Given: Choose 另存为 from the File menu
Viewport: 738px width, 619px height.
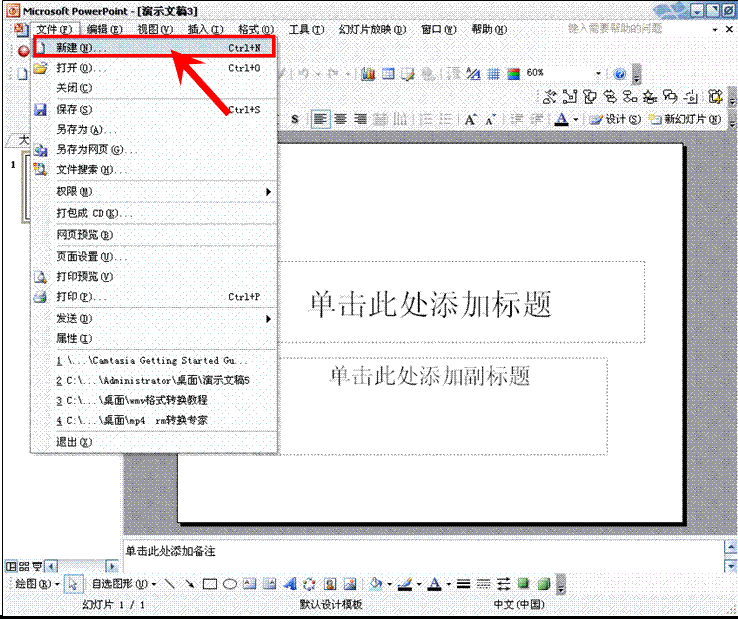Looking at the screenshot, I should coord(154,129).
